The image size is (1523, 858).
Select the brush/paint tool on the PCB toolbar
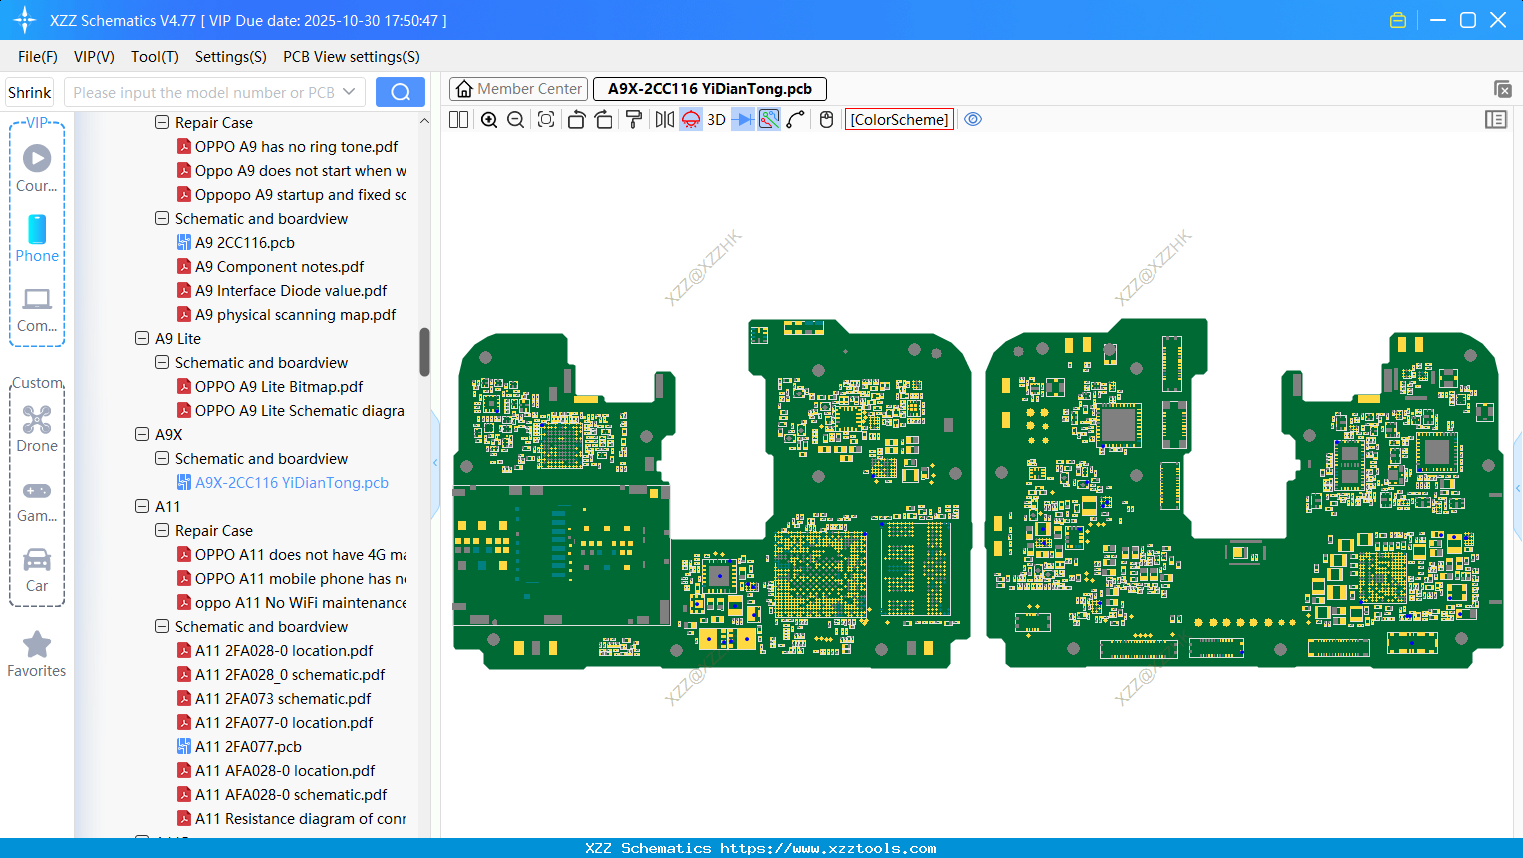click(634, 119)
